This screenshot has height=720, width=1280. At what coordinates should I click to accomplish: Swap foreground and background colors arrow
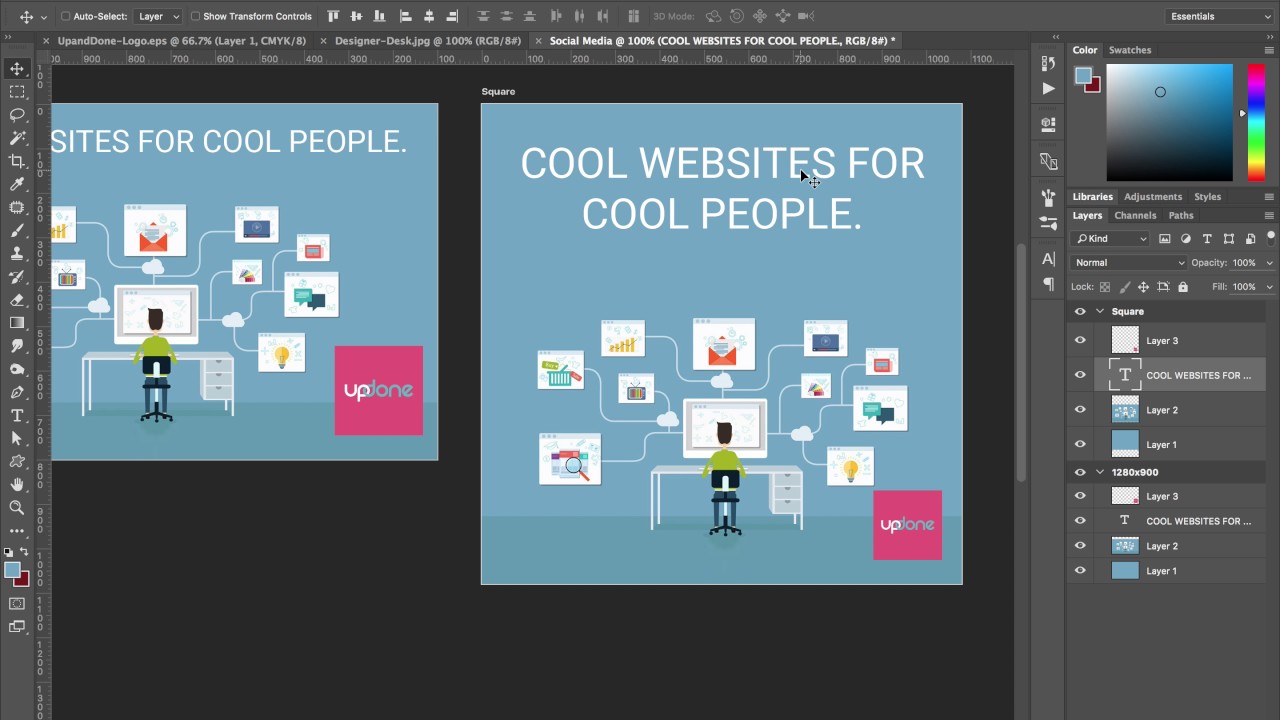(24, 552)
